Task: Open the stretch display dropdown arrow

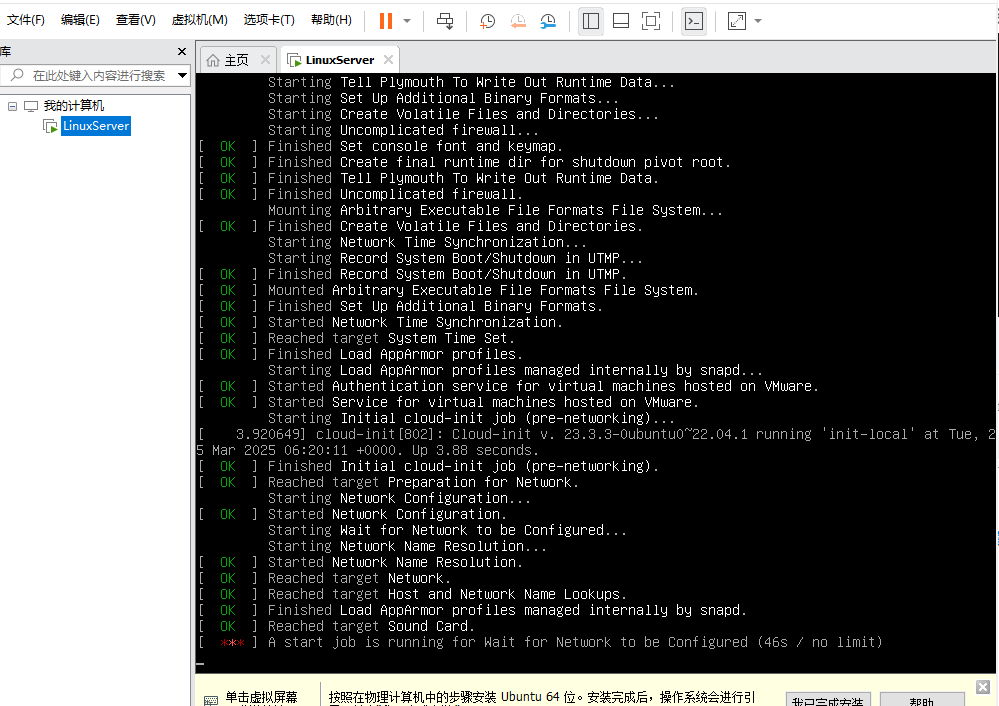Action: (758, 21)
